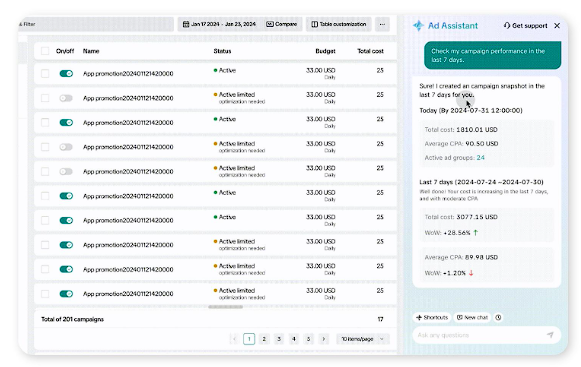Tick the checkbox of the first campaign row
Viewport: 581px width, 367px height.
(45, 73)
